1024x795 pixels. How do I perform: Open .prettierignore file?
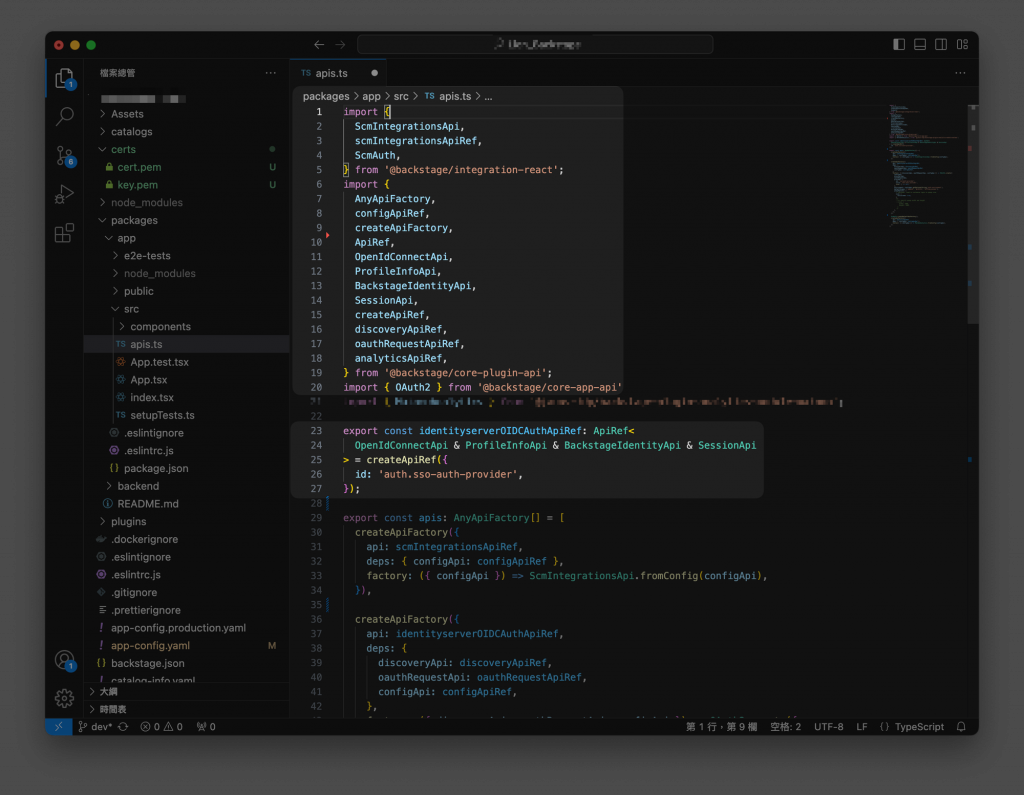coord(187,610)
